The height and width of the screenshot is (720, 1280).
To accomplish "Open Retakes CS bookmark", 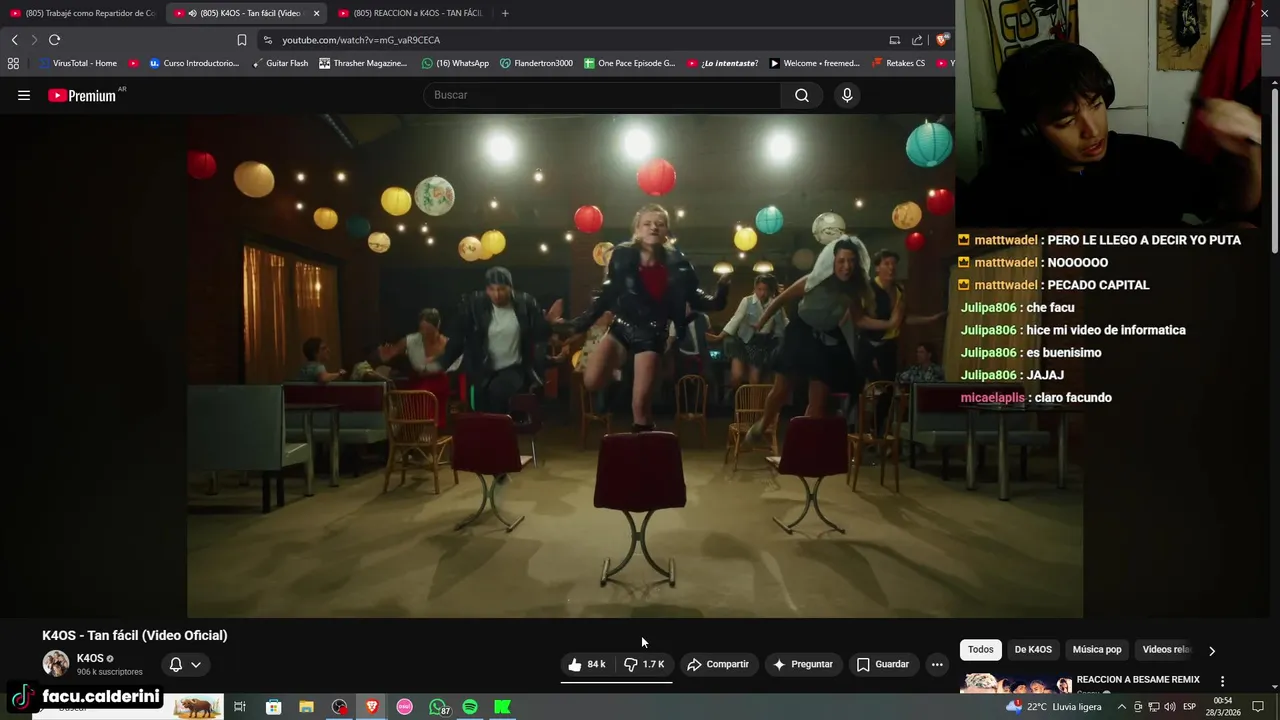I will click(x=898, y=63).
